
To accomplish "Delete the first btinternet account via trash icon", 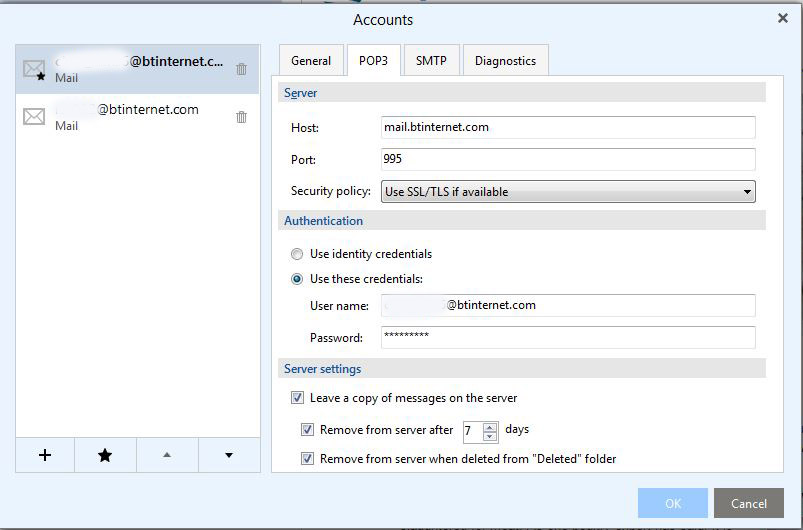I will pyautogui.click(x=241, y=69).
